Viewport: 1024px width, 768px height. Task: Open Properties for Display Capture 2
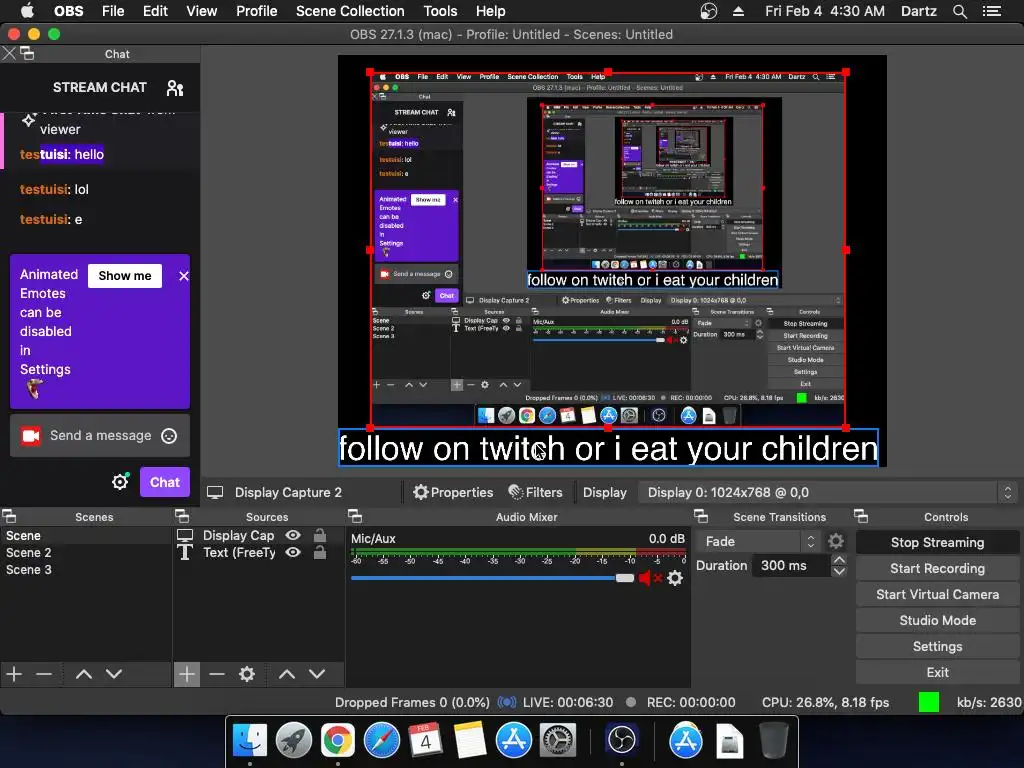(x=453, y=492)
